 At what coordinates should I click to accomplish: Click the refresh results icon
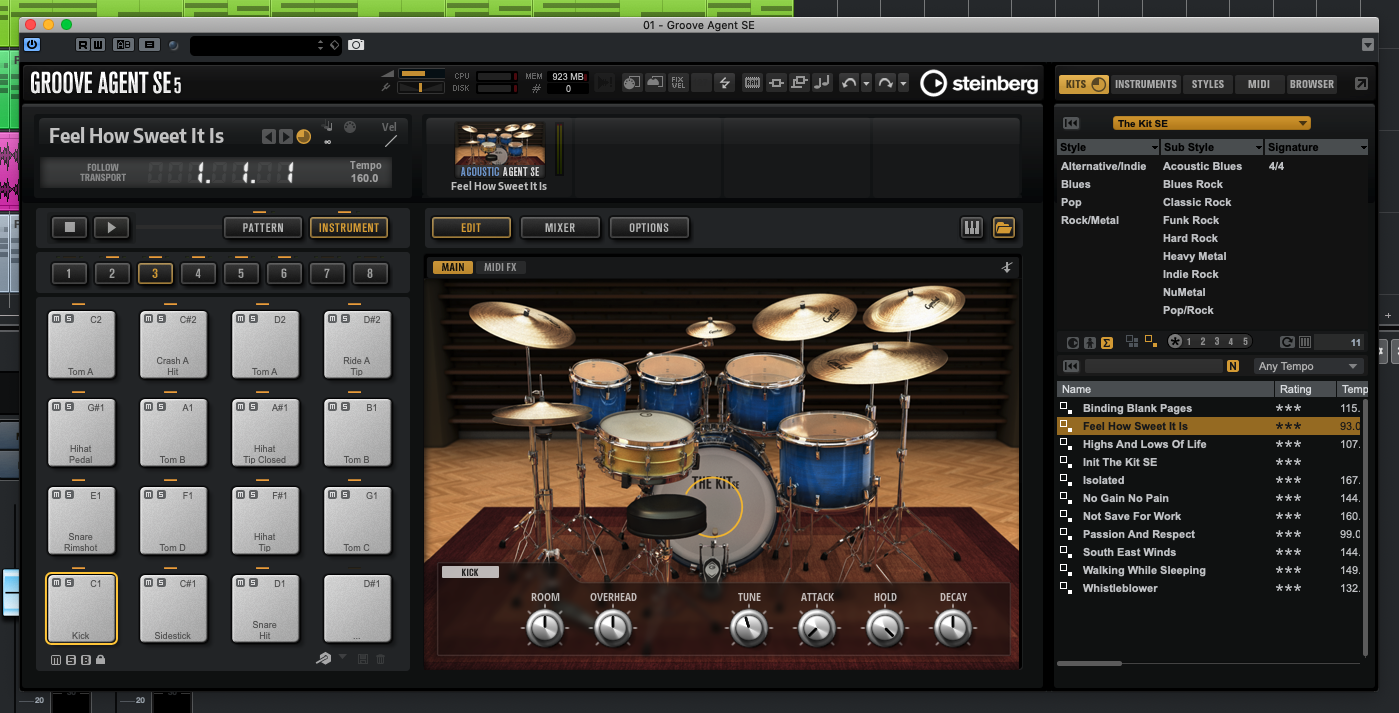(1287, 342)
